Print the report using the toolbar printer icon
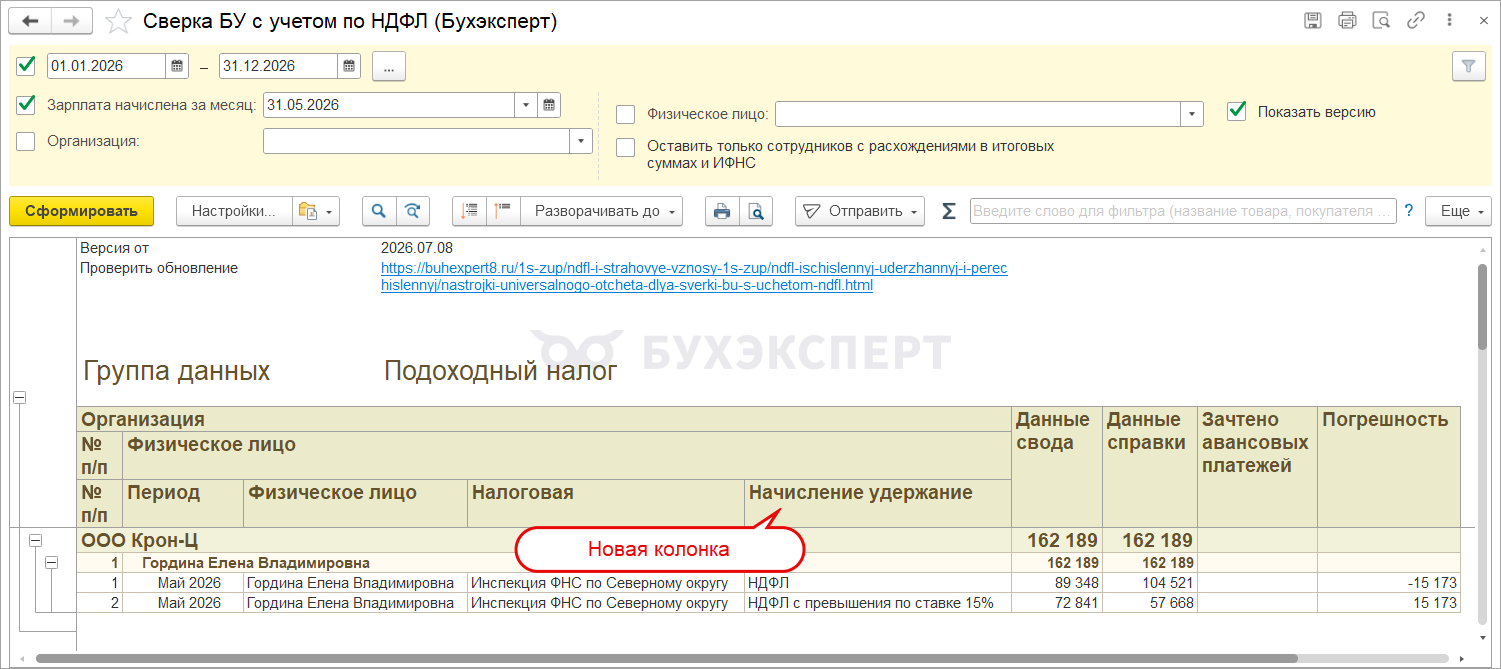The image size is (1501, 669). pyautogui.click(x=722, y=211)
